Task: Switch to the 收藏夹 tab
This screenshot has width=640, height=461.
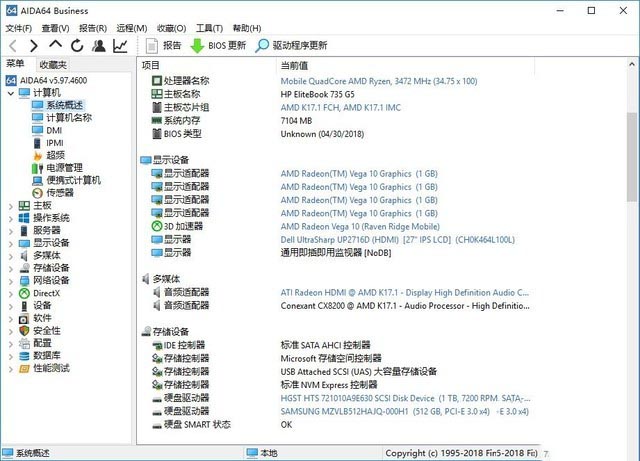Action: tap(53, 65)
